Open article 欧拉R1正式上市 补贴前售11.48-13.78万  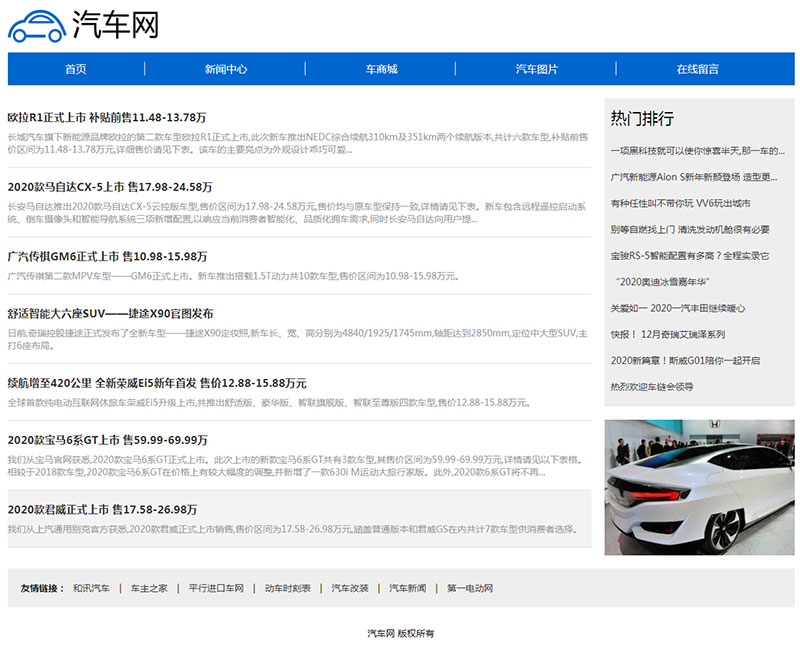107,118
